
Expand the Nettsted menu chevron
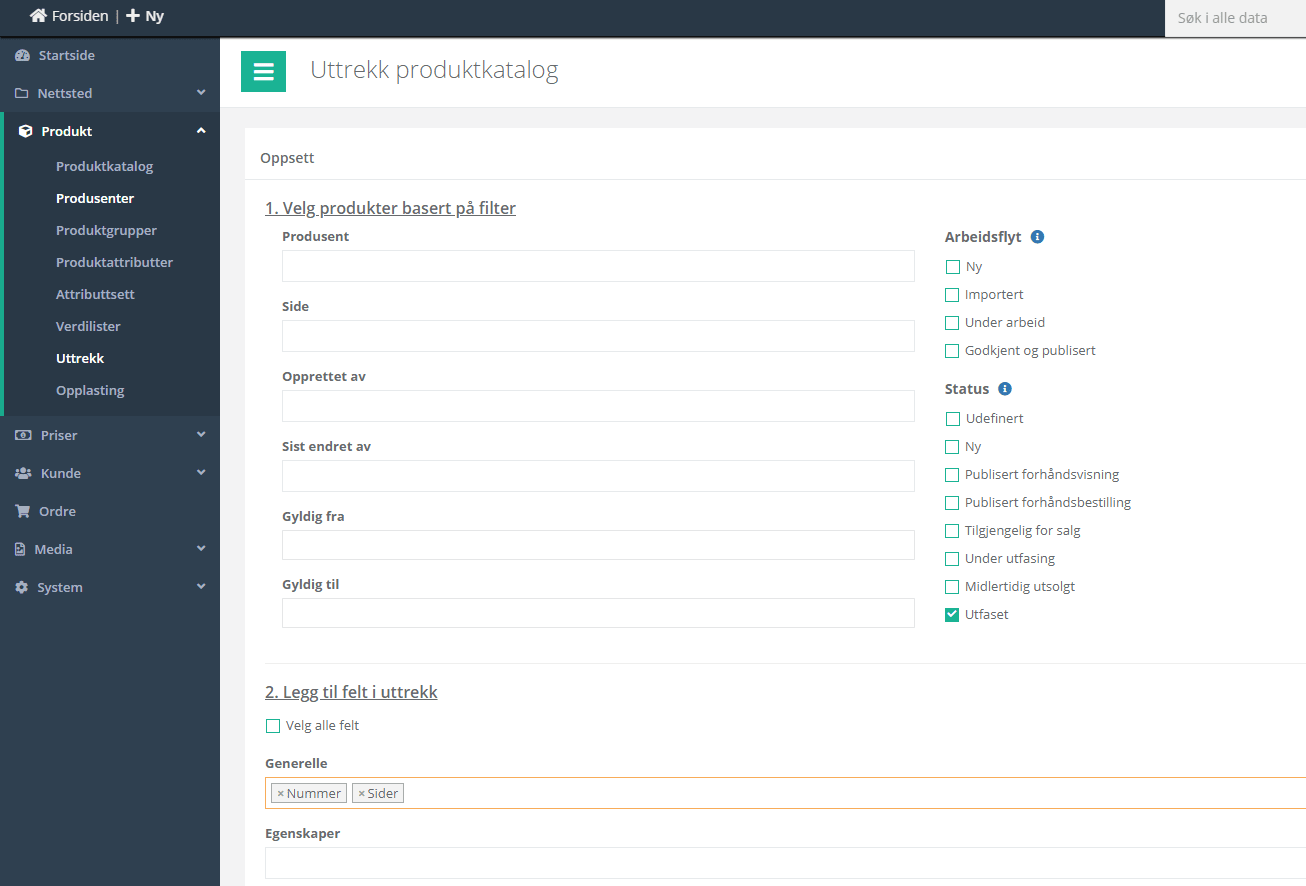point(201,93)
